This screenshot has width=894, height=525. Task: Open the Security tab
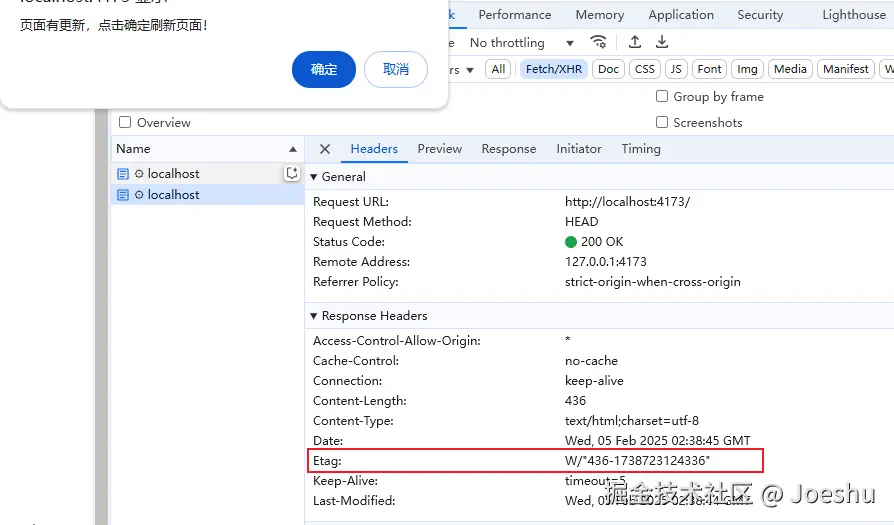click(x=760, y=15)
